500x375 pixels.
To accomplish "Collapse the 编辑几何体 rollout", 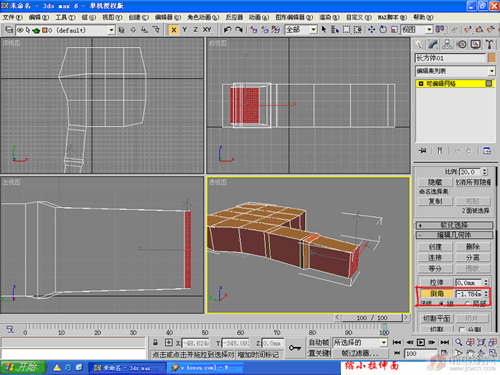I will point(454,235).
